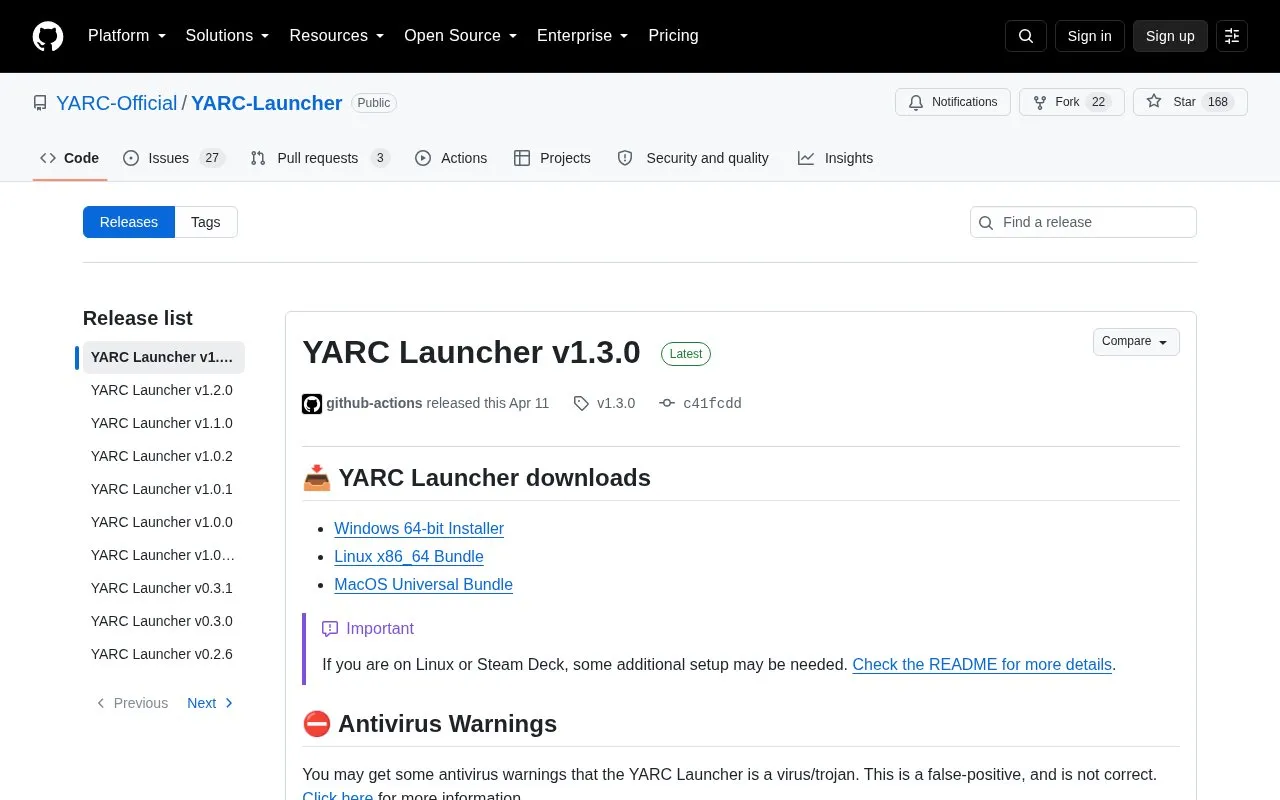Click the Star icon
The image size is (1280, 800).
point(1154,102)
